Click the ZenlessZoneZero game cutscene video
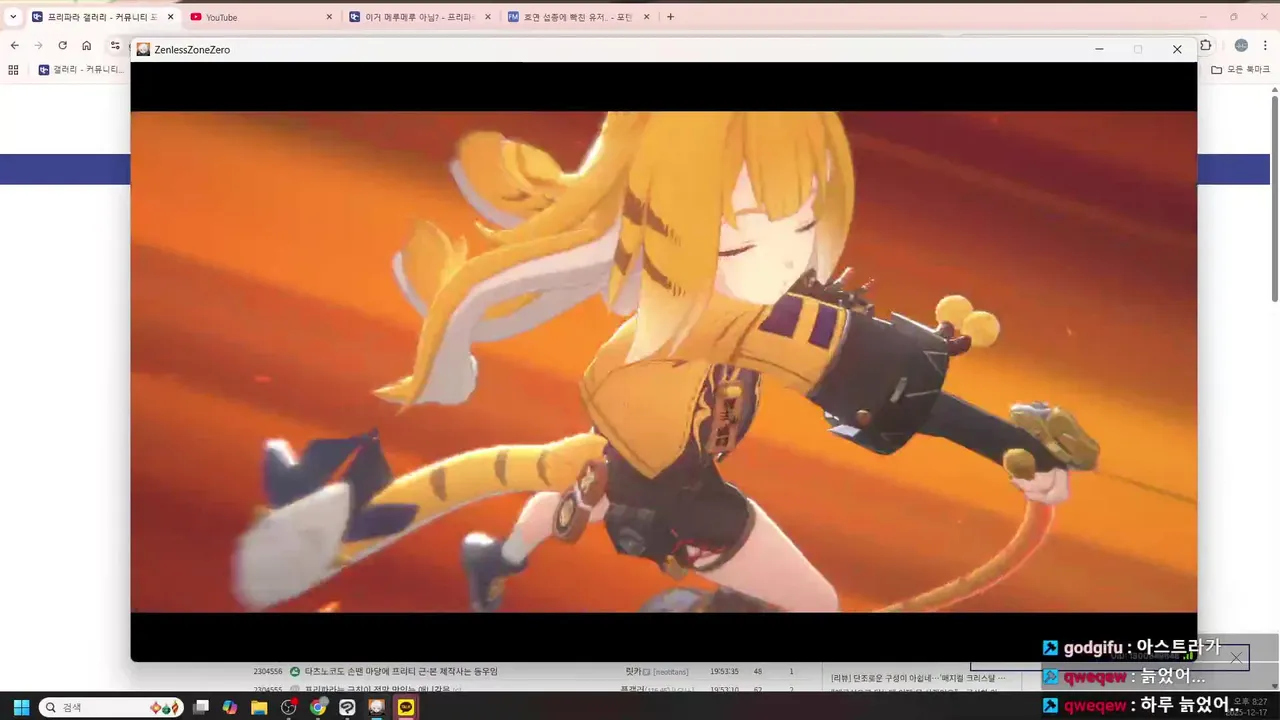The image size is (1280, 720). (664, 361)
